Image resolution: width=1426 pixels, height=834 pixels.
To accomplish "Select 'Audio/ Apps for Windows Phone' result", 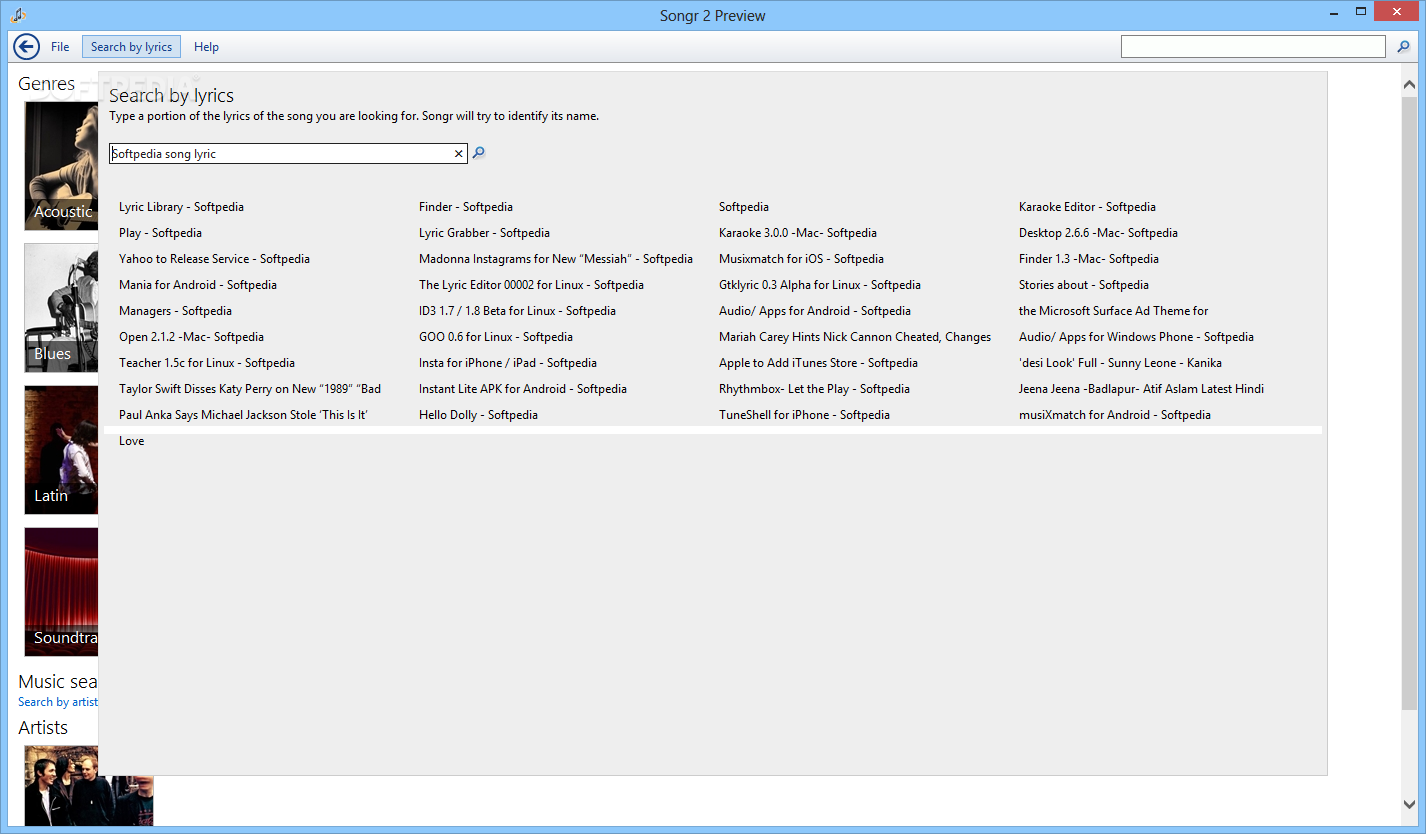I will (1136, 337).
